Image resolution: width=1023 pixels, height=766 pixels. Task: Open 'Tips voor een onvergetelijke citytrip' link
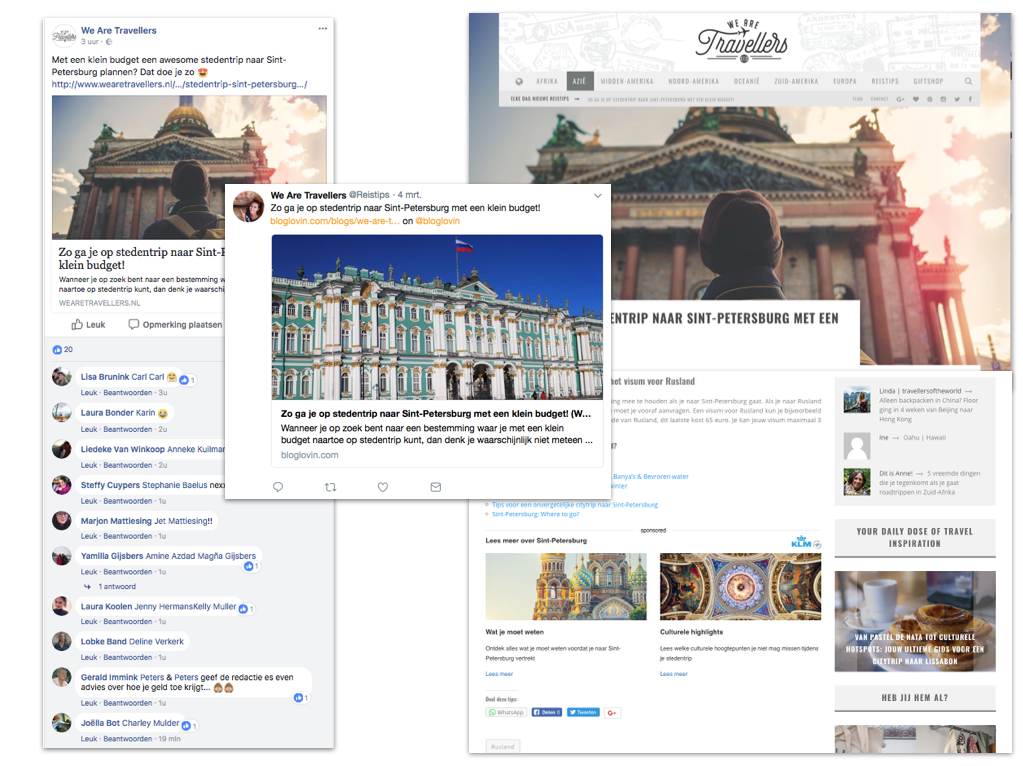pos(575,505)
